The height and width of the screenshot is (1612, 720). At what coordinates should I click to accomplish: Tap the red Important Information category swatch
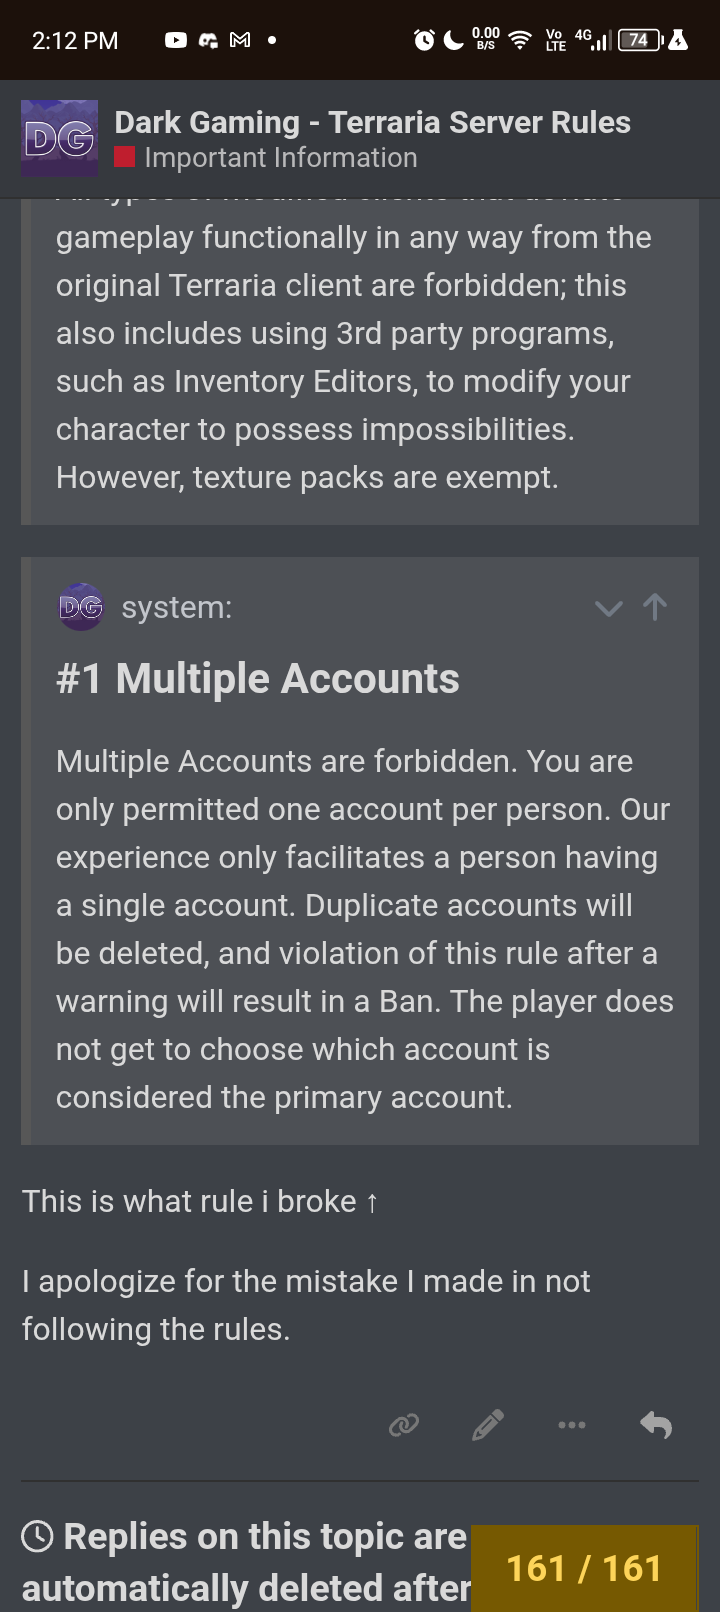125,158
